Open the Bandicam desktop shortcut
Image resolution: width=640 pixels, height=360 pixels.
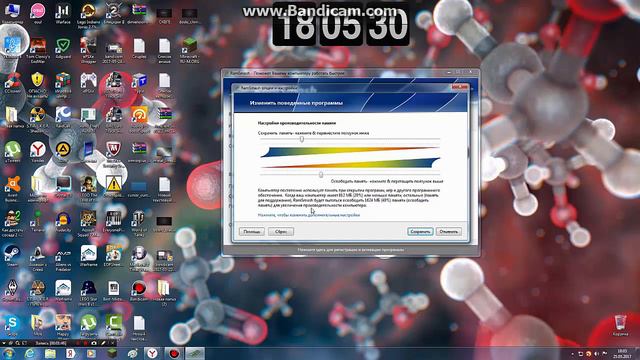[138, 291]
